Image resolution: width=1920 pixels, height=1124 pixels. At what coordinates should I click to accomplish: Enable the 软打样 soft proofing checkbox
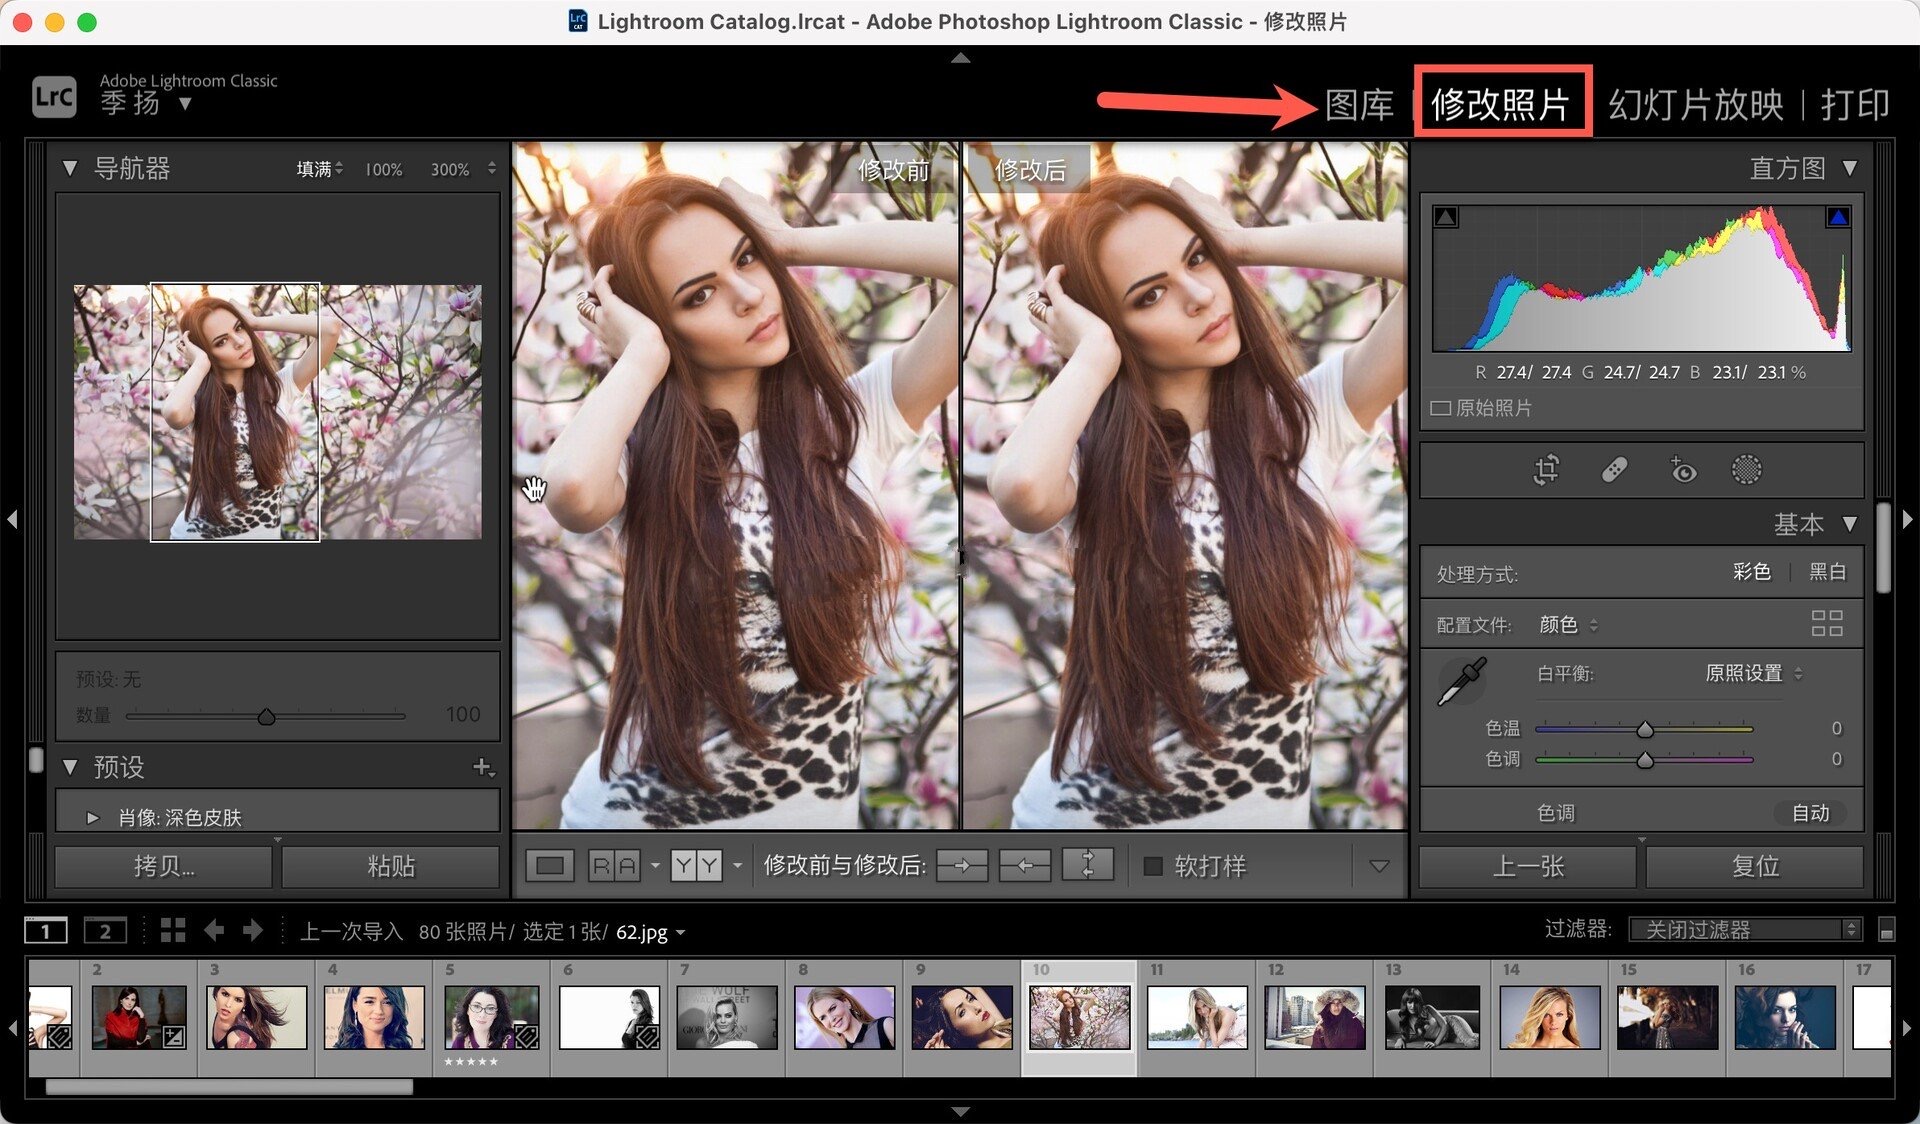pos(1153,866)
